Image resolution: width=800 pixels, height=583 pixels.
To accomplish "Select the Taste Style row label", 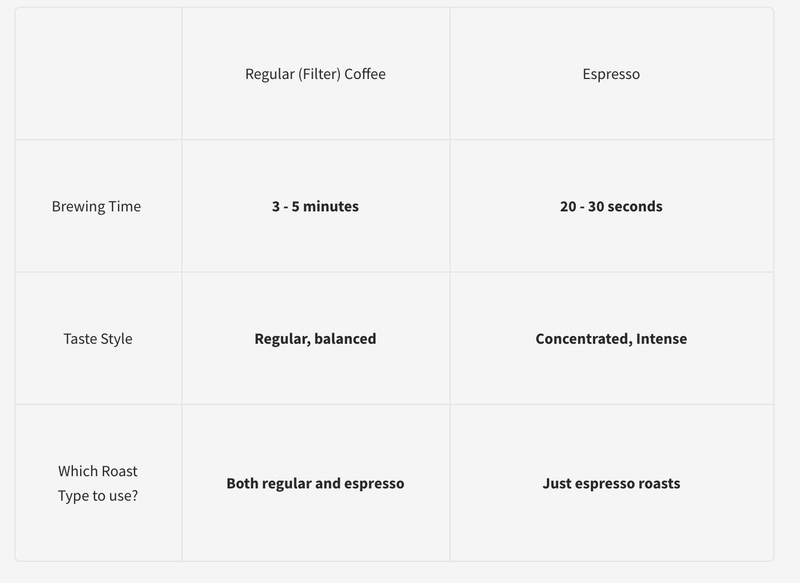I will coord(98,339).
